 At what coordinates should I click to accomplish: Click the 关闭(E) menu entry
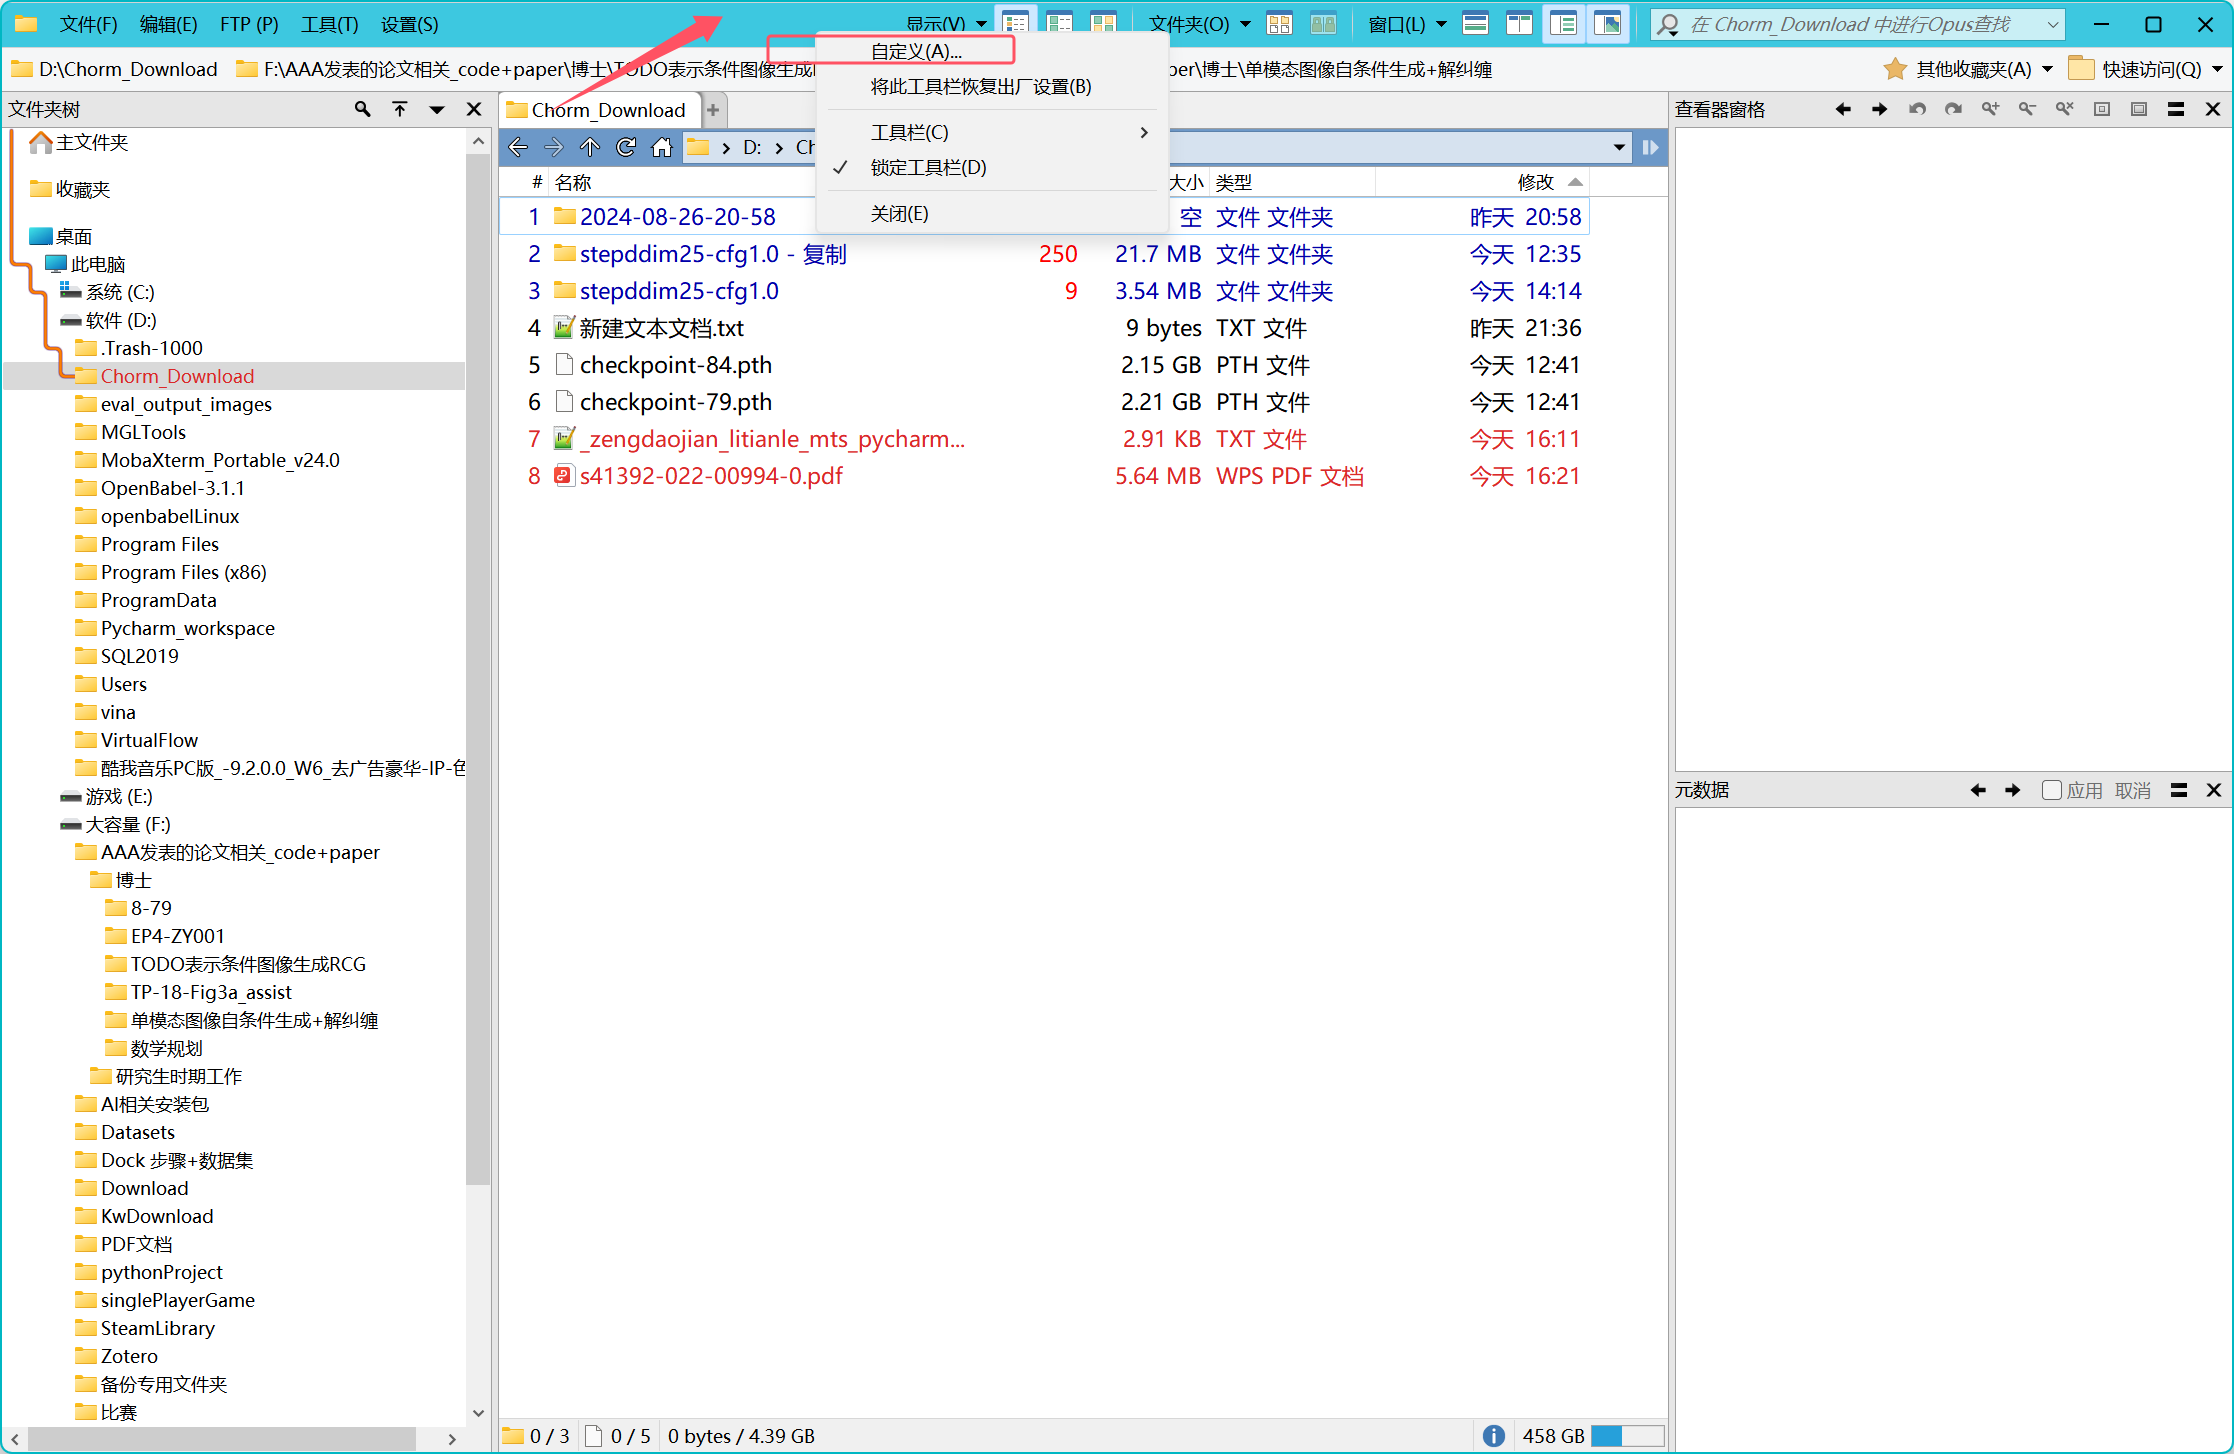point(899,213)
